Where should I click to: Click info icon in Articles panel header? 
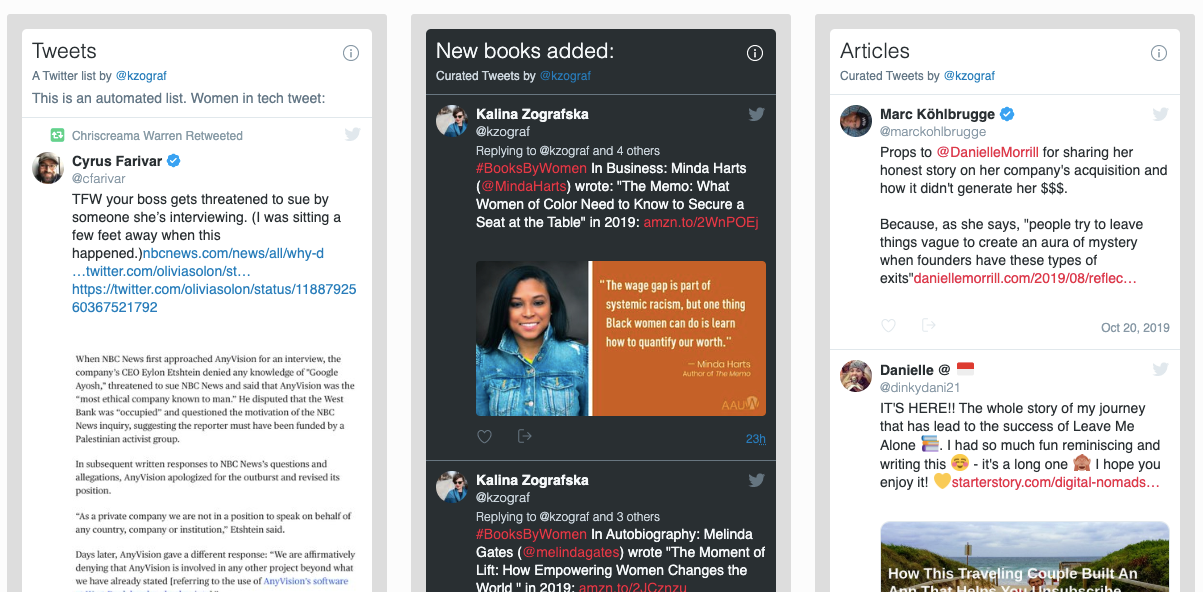pos(1159,53)
